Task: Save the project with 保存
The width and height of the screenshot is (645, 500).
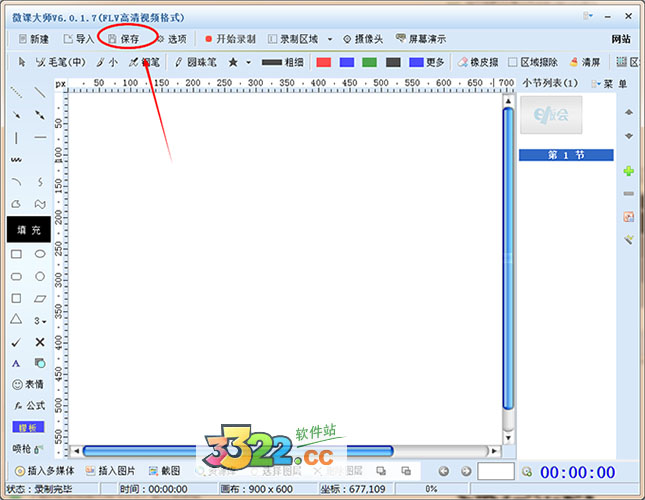Action: (123, 39)
